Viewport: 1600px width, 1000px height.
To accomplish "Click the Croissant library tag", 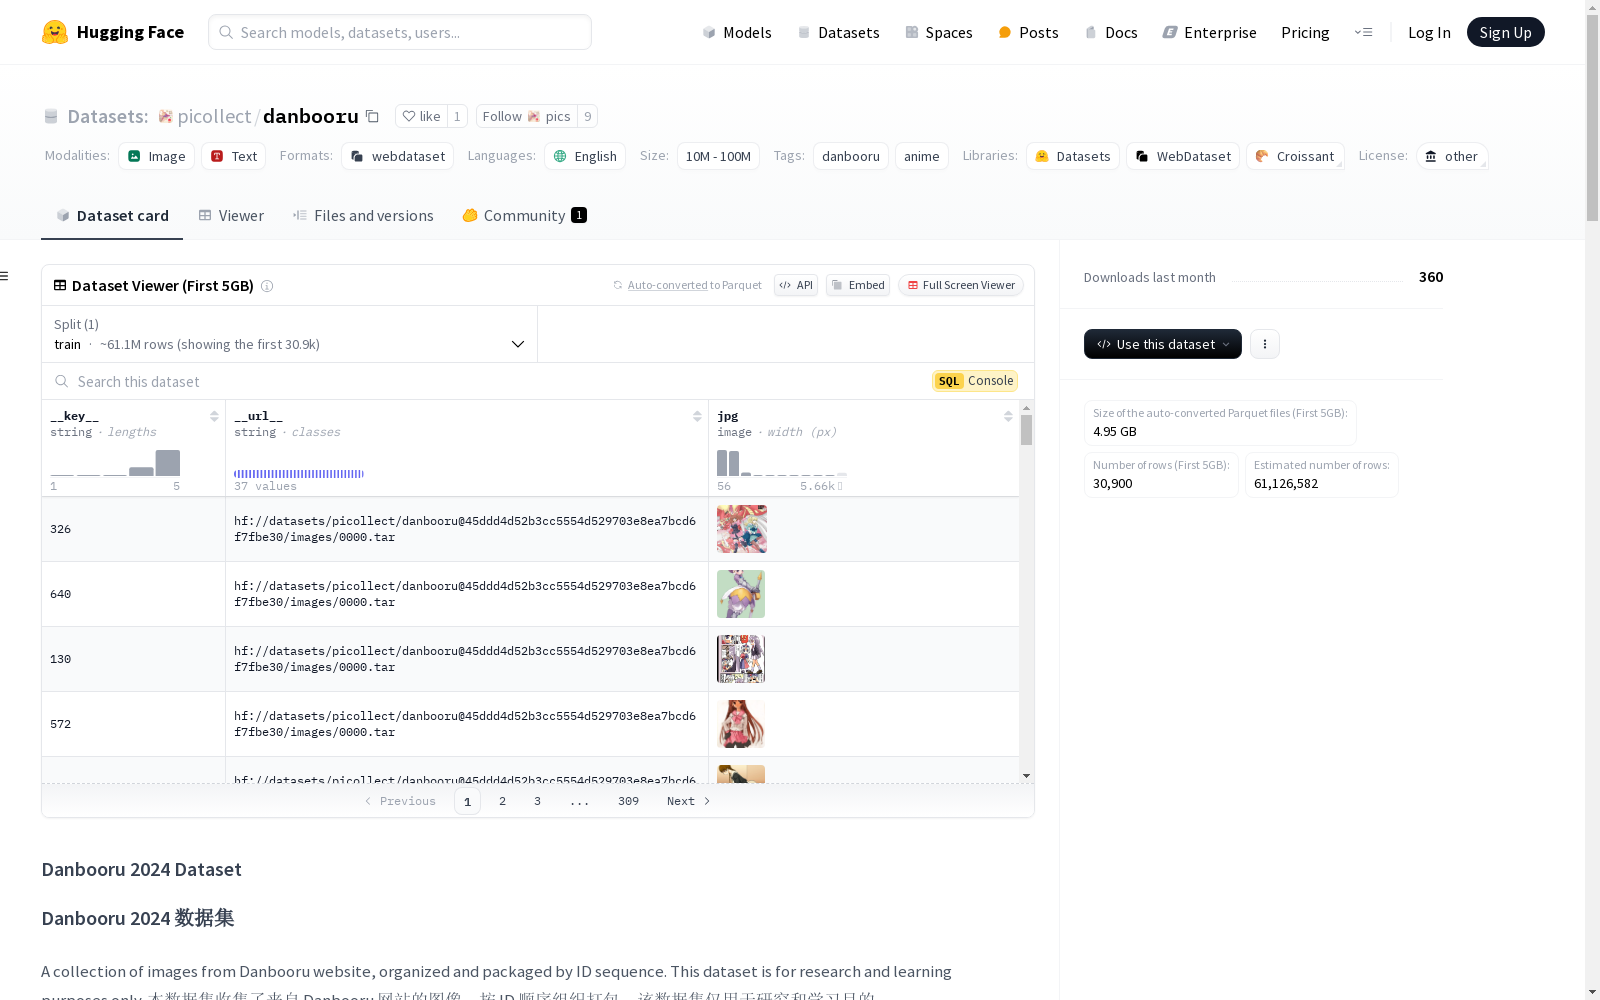I will point(1295,156).
